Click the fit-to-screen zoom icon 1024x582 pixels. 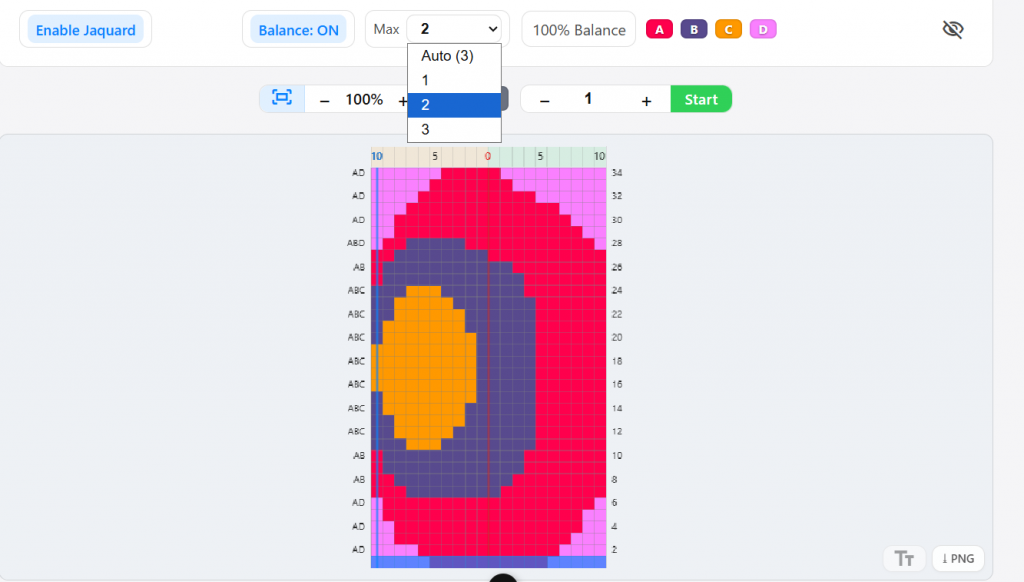tap(282, 99)
